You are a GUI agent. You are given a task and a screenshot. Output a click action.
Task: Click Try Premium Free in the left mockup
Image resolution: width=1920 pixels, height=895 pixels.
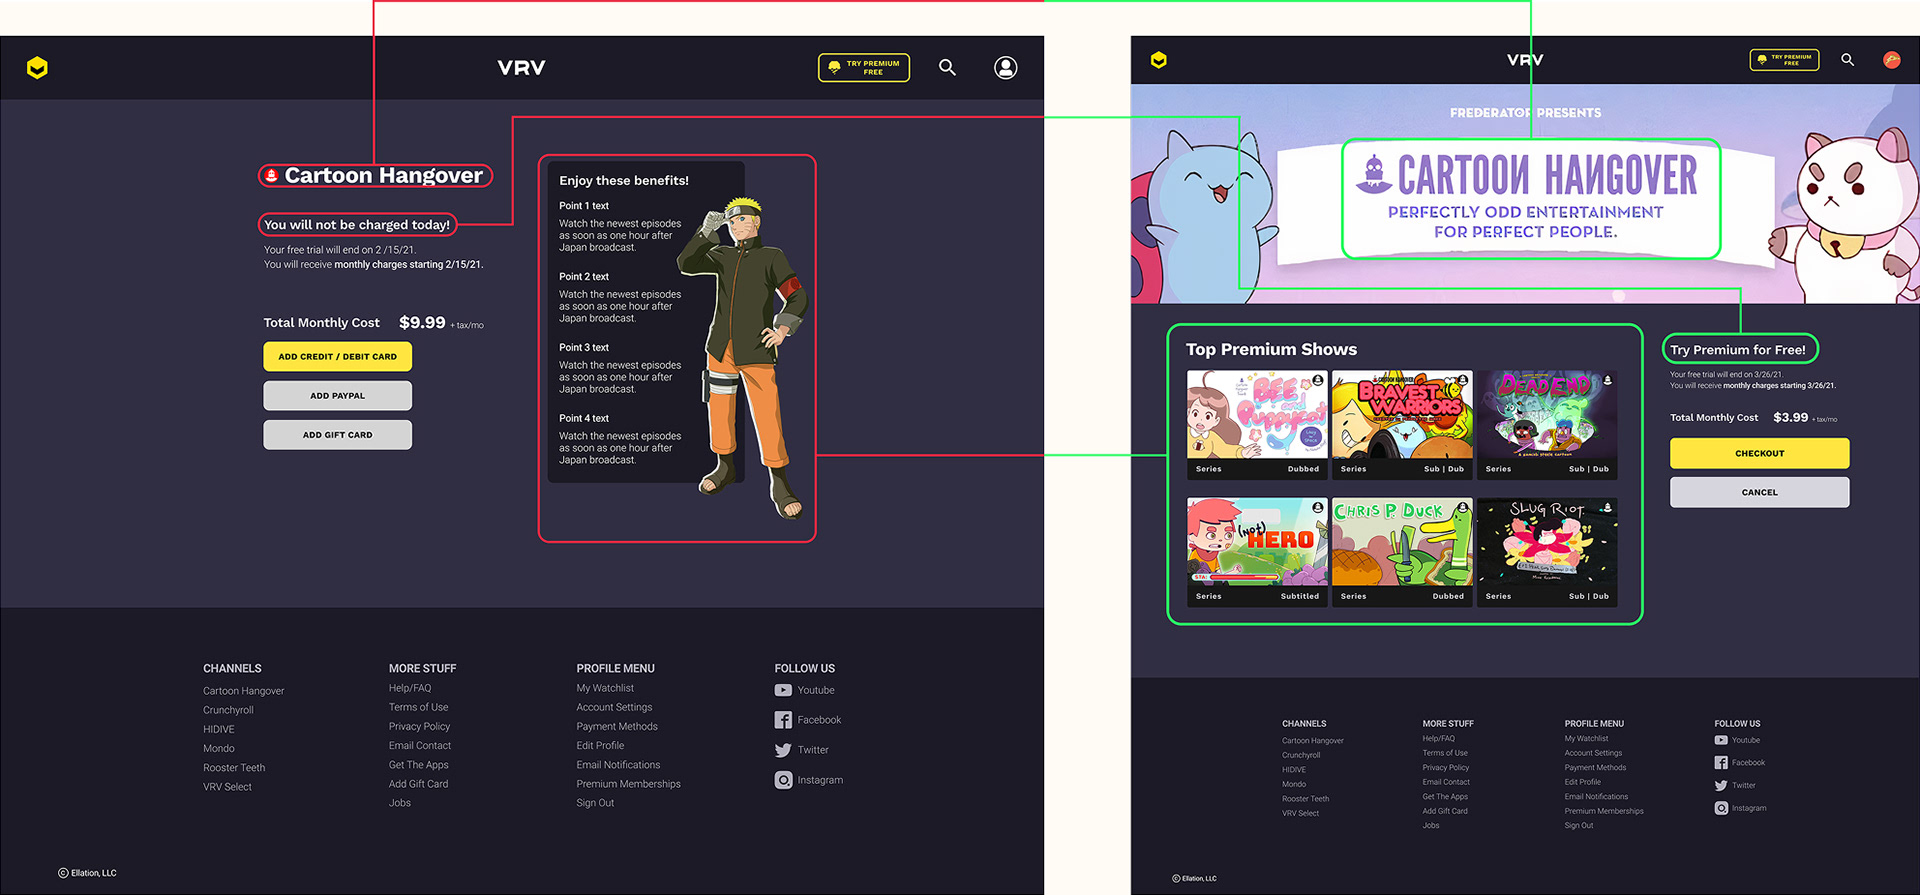tap(864, 67)
